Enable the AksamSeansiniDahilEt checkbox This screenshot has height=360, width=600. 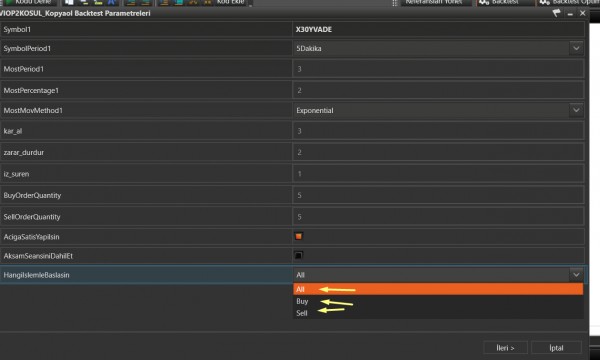pyautogui.click(x=298, y=255)
